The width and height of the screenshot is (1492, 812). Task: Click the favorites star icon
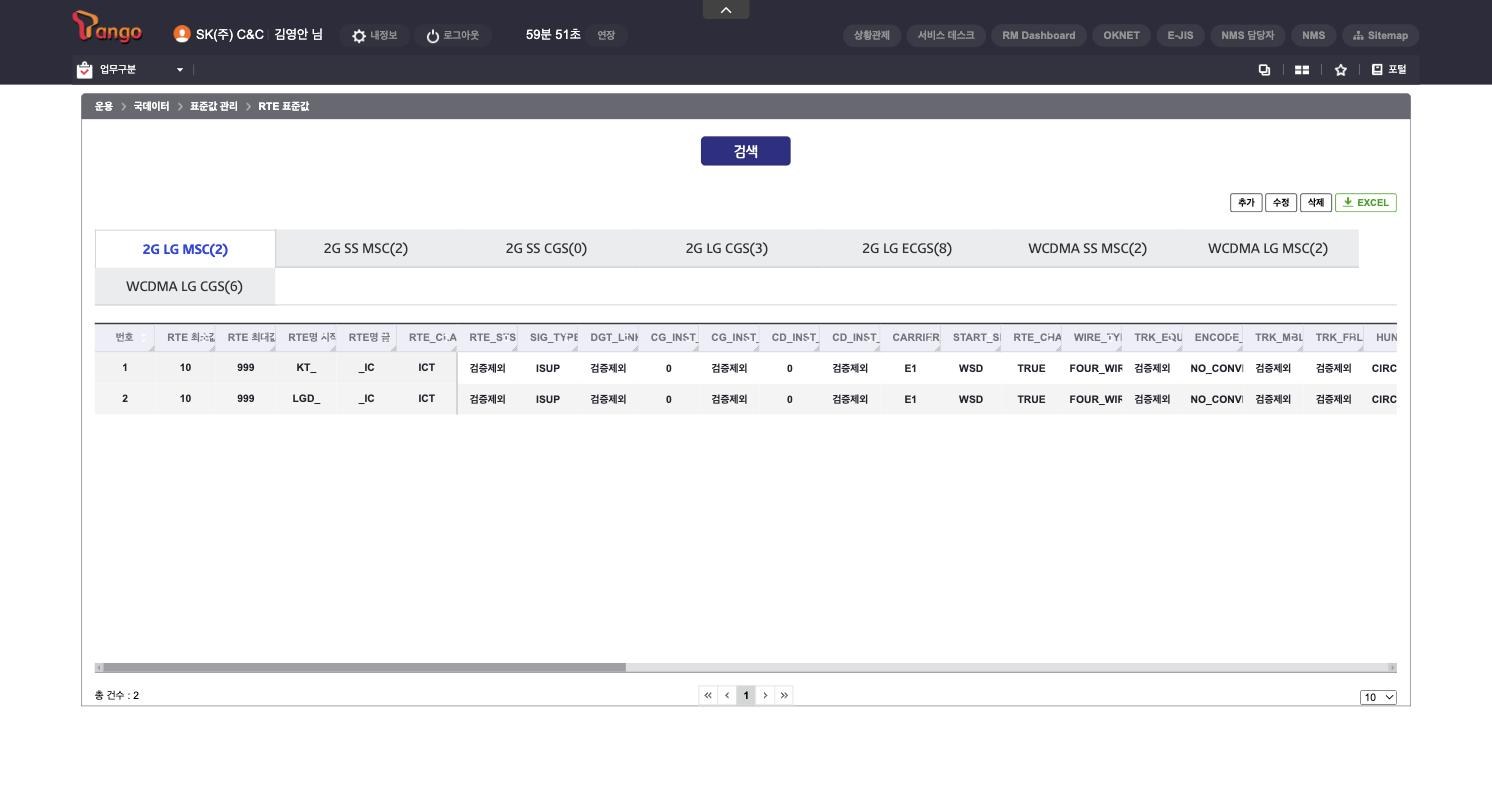point(1341,70)
